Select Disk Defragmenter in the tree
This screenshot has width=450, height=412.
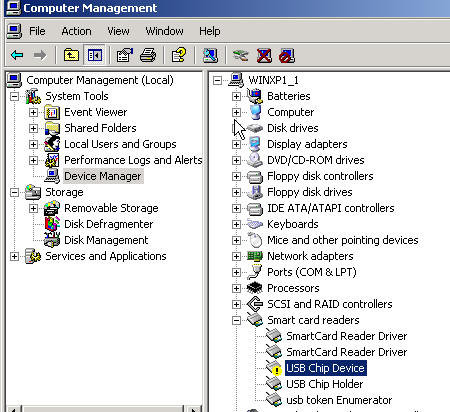(109, 224)
